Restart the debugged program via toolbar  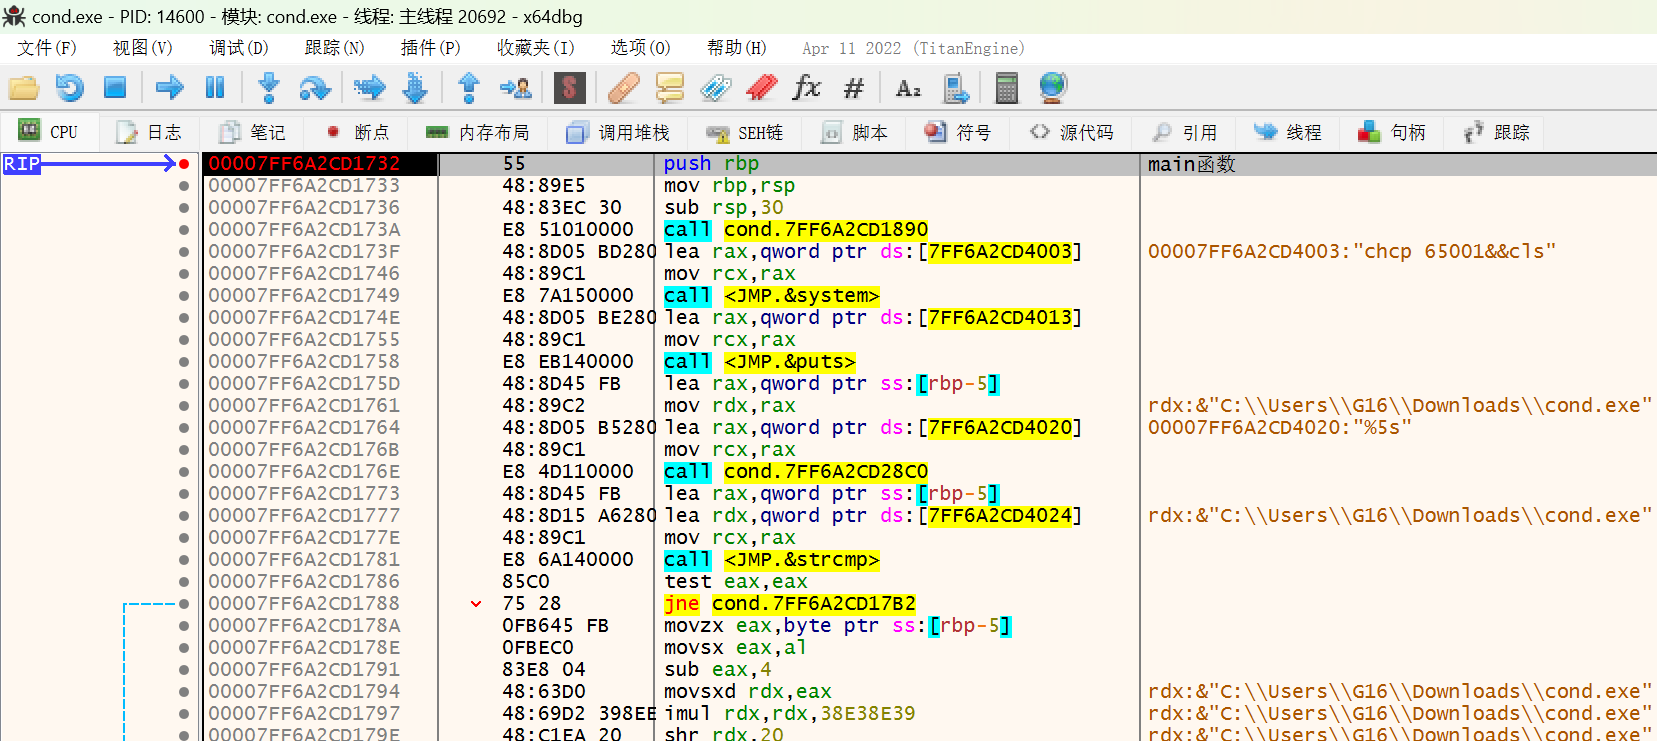point(69,88)
